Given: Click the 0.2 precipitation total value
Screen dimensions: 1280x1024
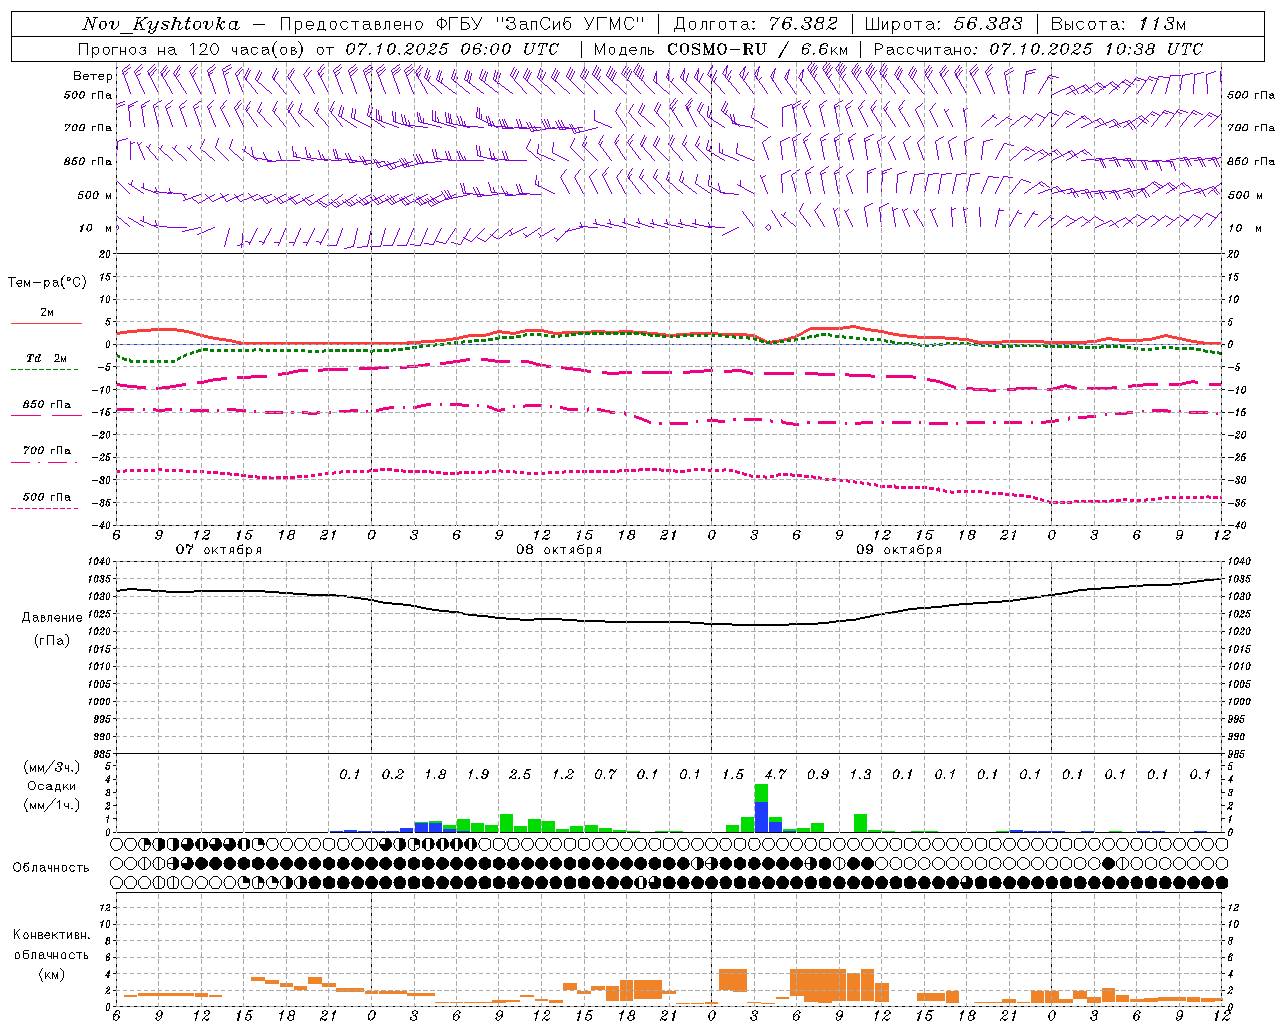Looking at the screenshot, I should [393, 775].
